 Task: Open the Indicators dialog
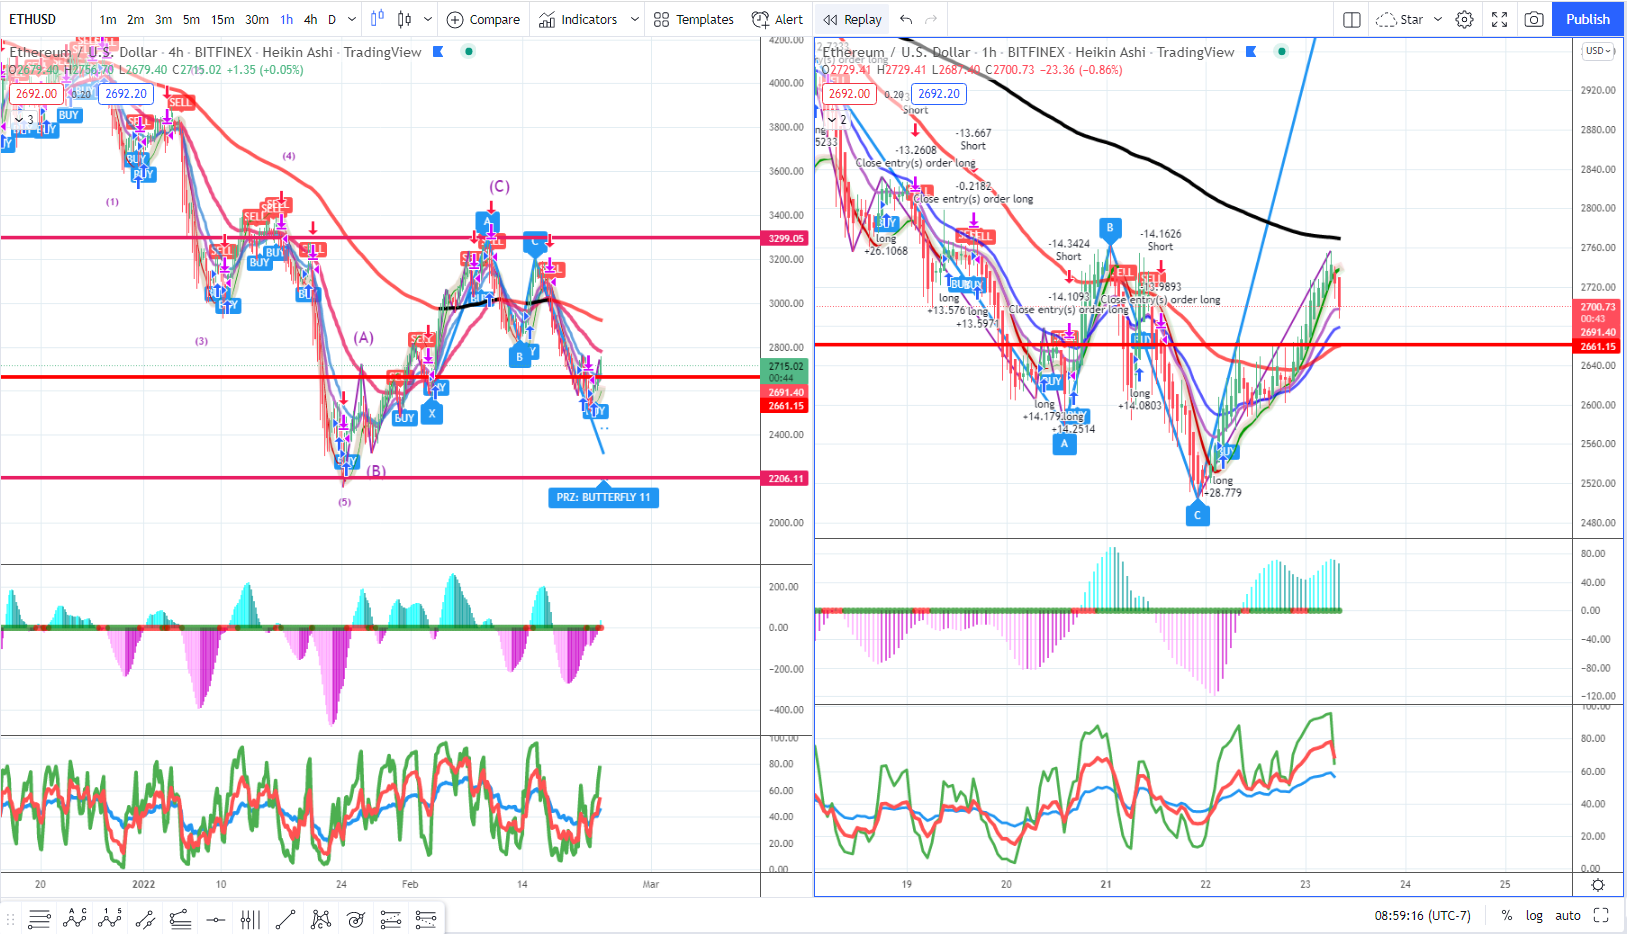[x=578, y=19]
